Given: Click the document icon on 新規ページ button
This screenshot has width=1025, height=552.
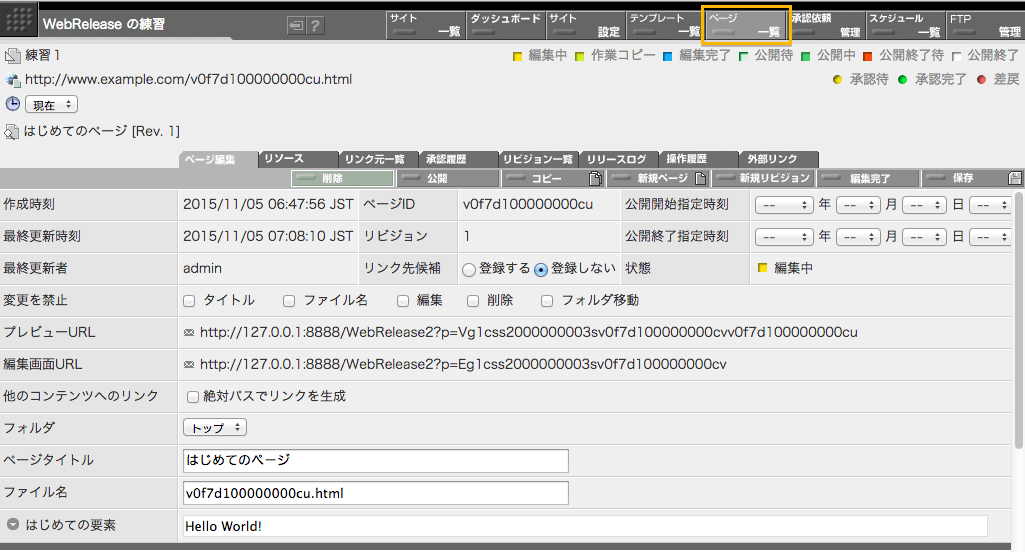Looking at the screenshot, I should pos(700,178).
